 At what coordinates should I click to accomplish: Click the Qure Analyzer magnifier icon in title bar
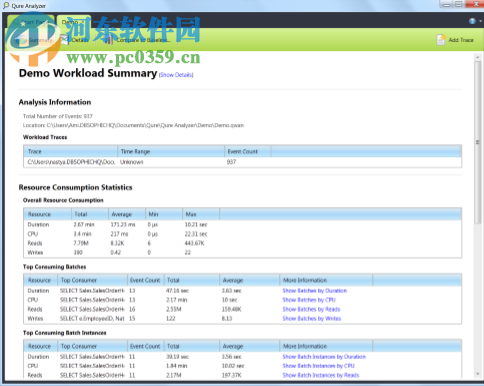click(6, 5)
